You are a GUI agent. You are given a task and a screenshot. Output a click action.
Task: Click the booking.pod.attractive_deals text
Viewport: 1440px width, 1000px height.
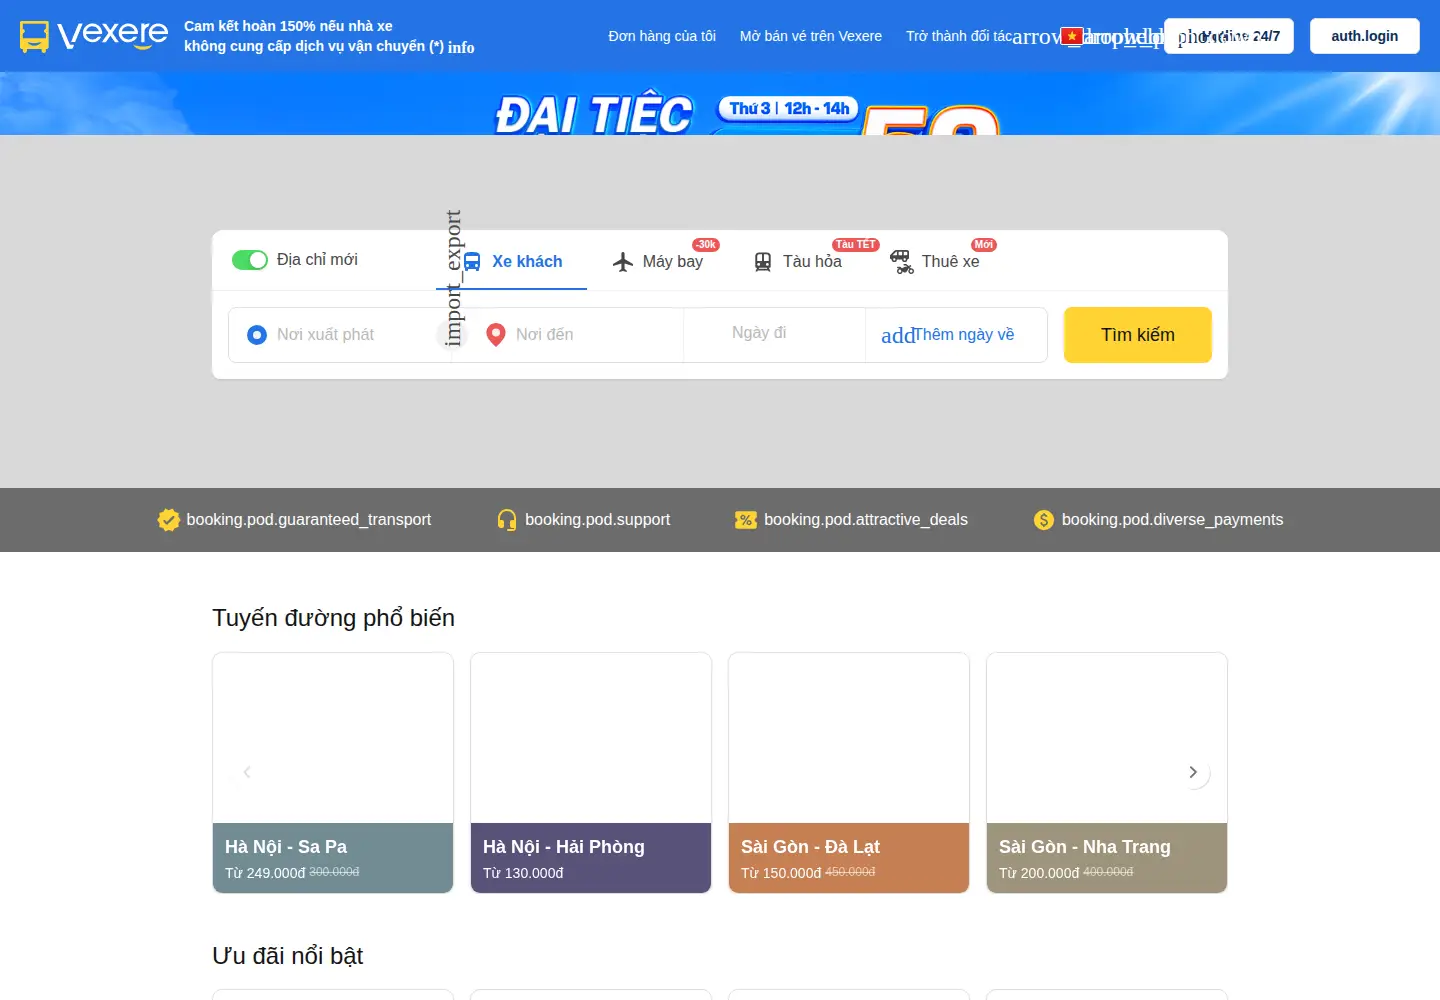(866, 520)
